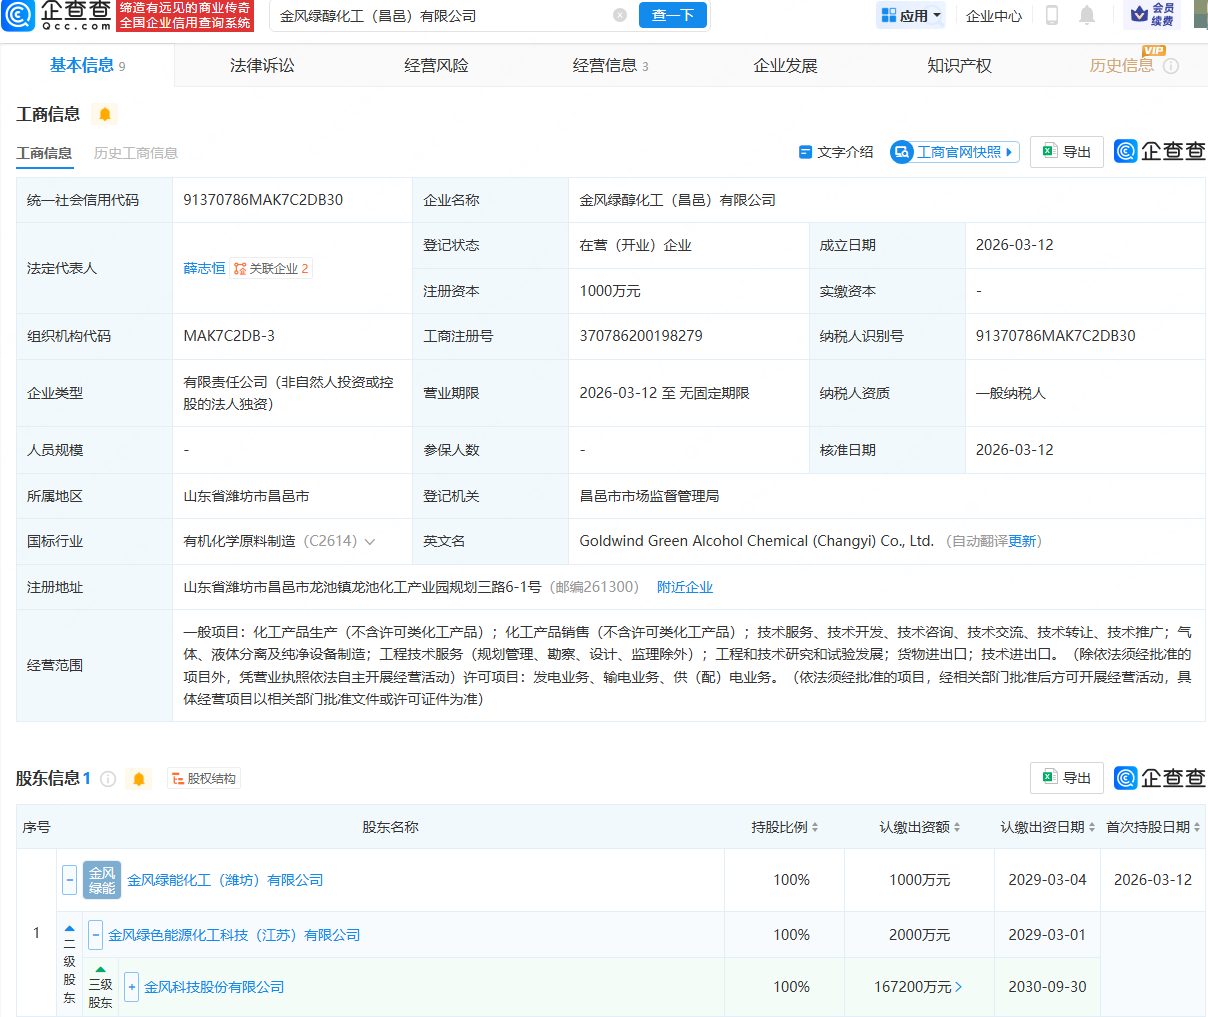
Task: Collapse 金风绿醇能化工（潍坊）using the minus control
Action: pyautogui.click(x=69, y=880)
